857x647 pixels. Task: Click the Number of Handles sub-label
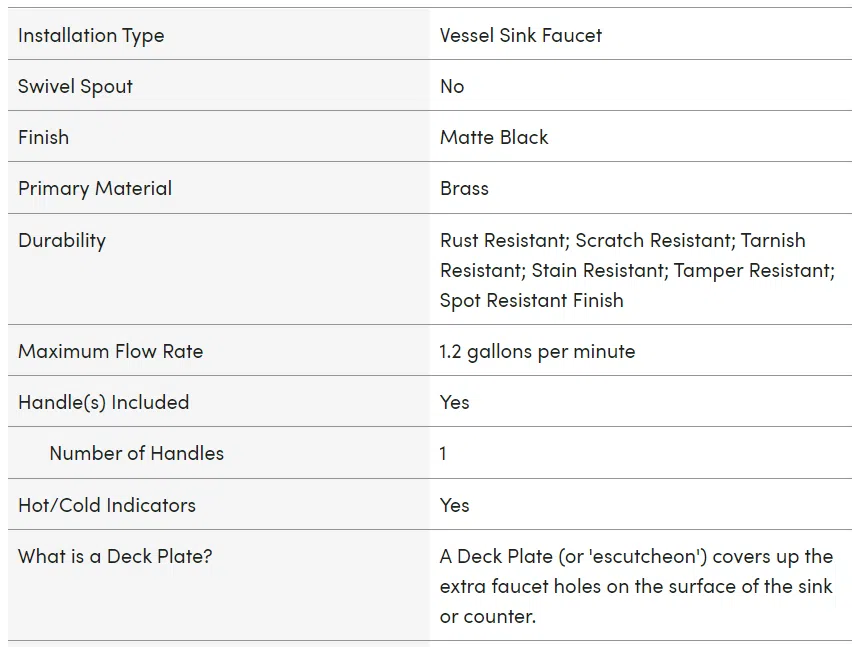coord(137,454)
